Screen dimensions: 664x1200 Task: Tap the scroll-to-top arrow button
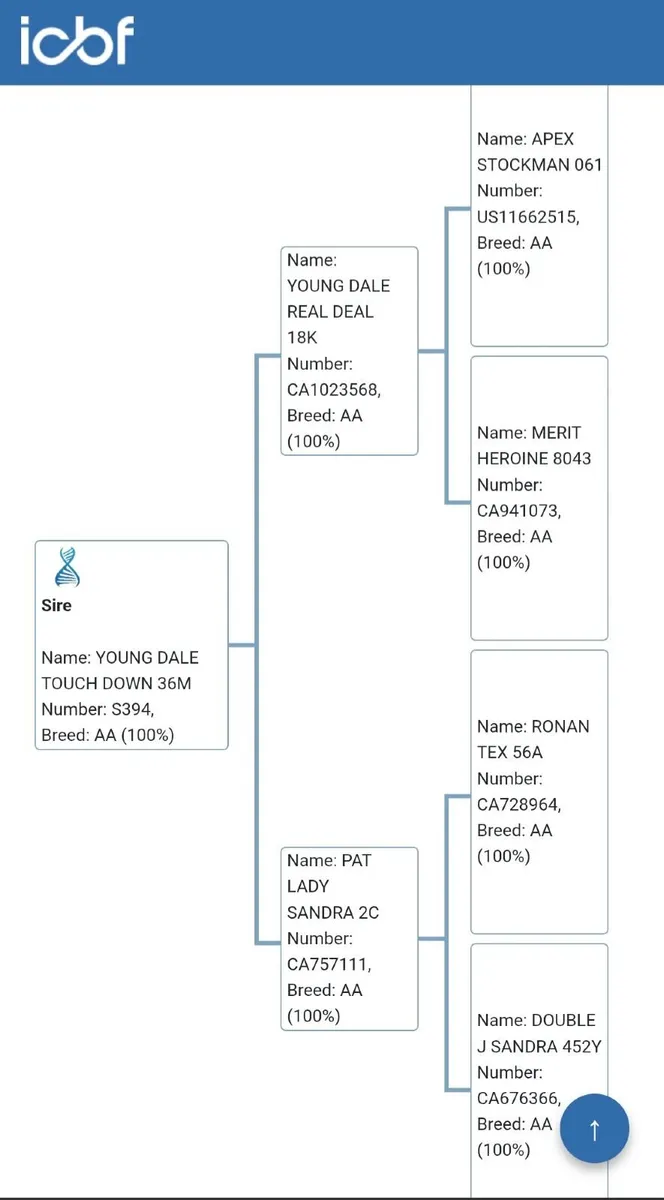click(594, 1129)
